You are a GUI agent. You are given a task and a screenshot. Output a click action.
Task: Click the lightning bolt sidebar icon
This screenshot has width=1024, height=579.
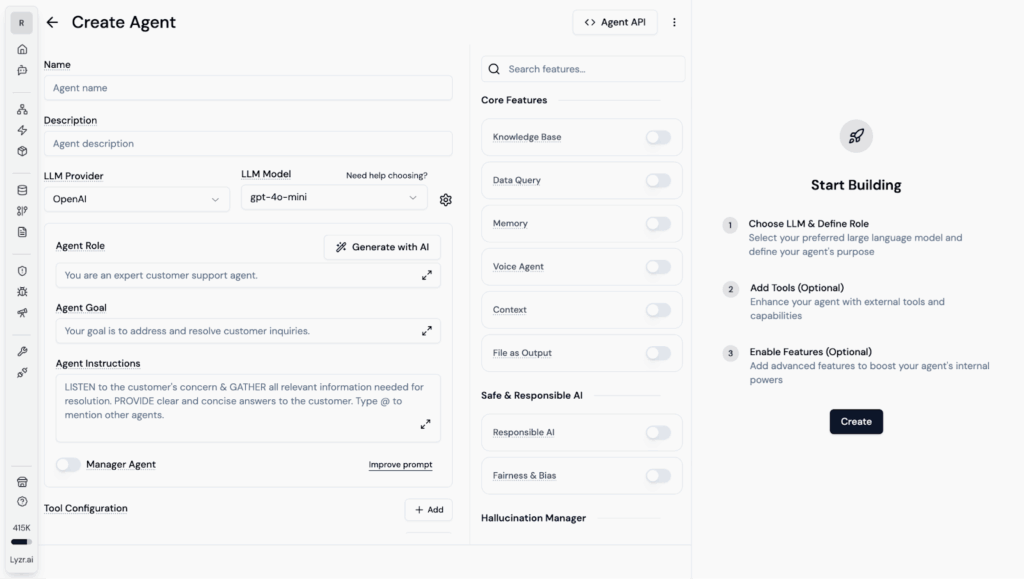click(x=22, y=130)
